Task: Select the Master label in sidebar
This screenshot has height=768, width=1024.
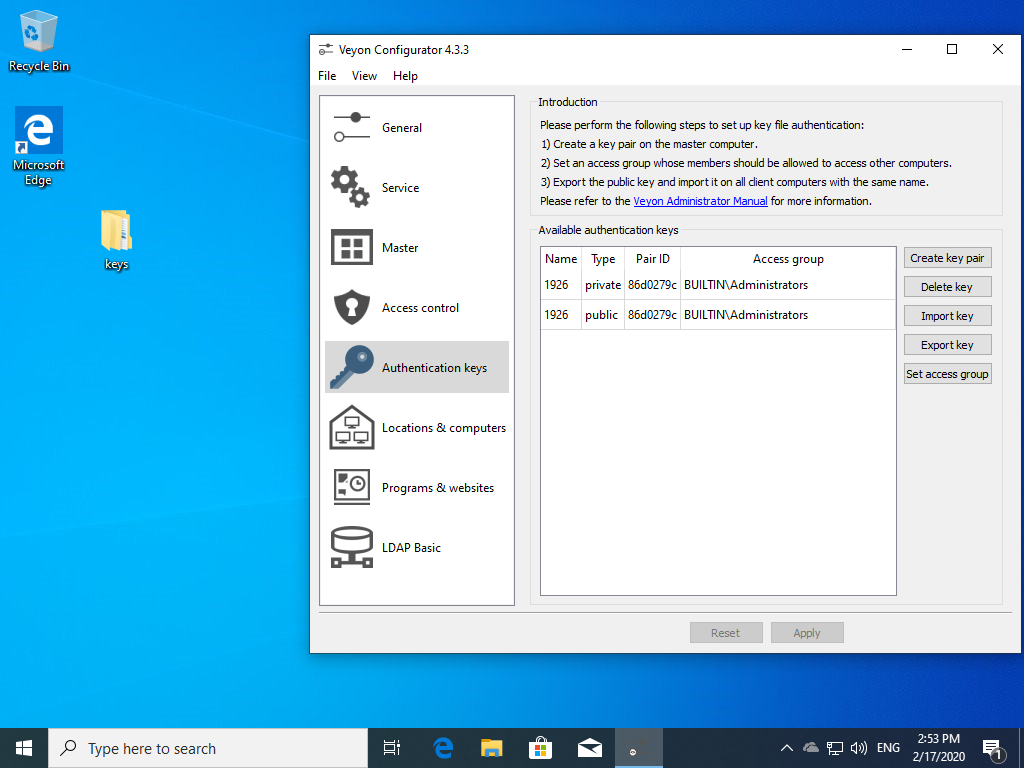Action: (x=400, y=248)
